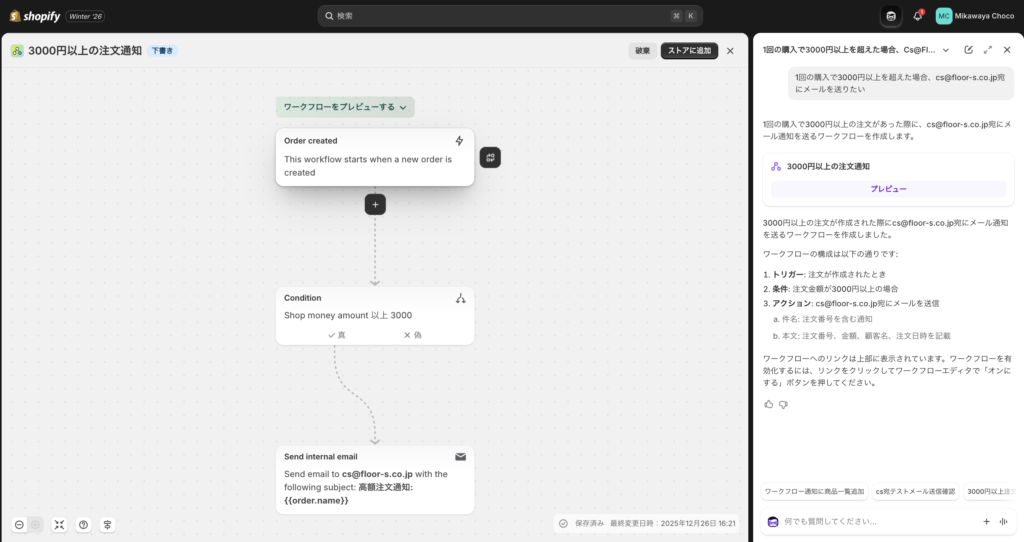
Task: Click the swap trigger icon beside Order created
Action: [x=490, y=157]
